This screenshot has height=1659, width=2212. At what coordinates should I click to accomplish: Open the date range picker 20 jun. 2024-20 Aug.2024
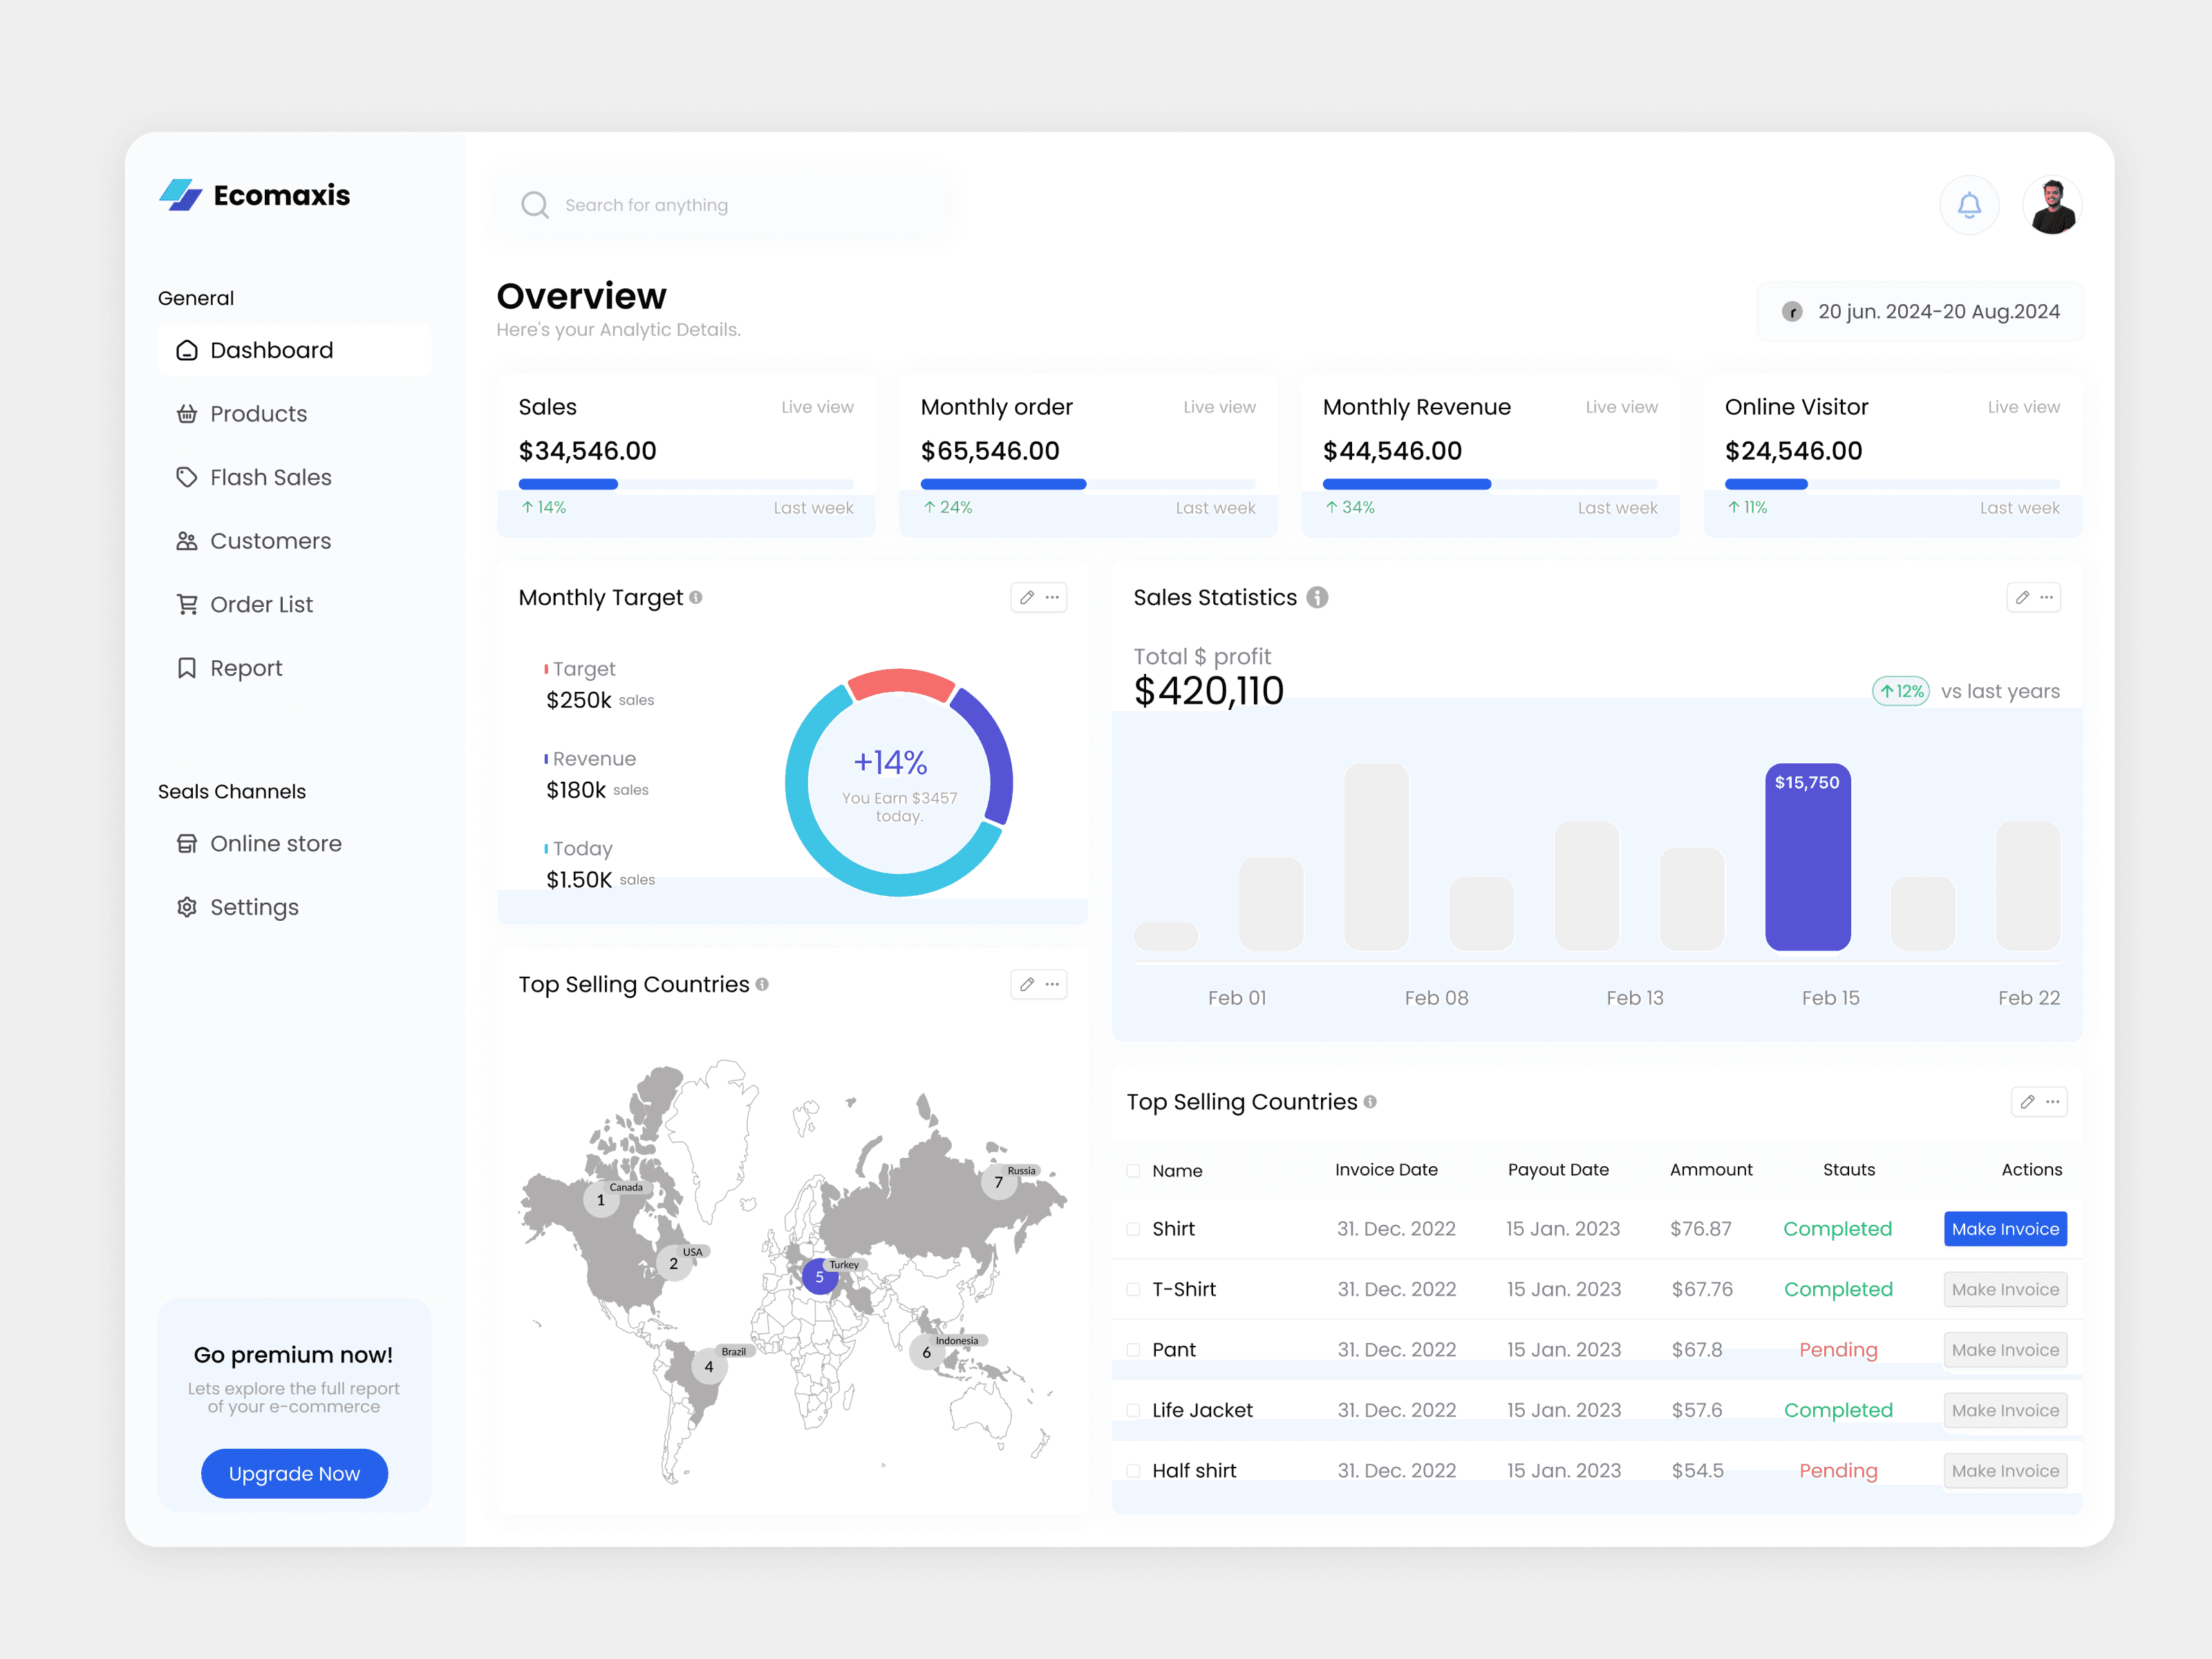pyautogui.click(x=1920, y=312)
